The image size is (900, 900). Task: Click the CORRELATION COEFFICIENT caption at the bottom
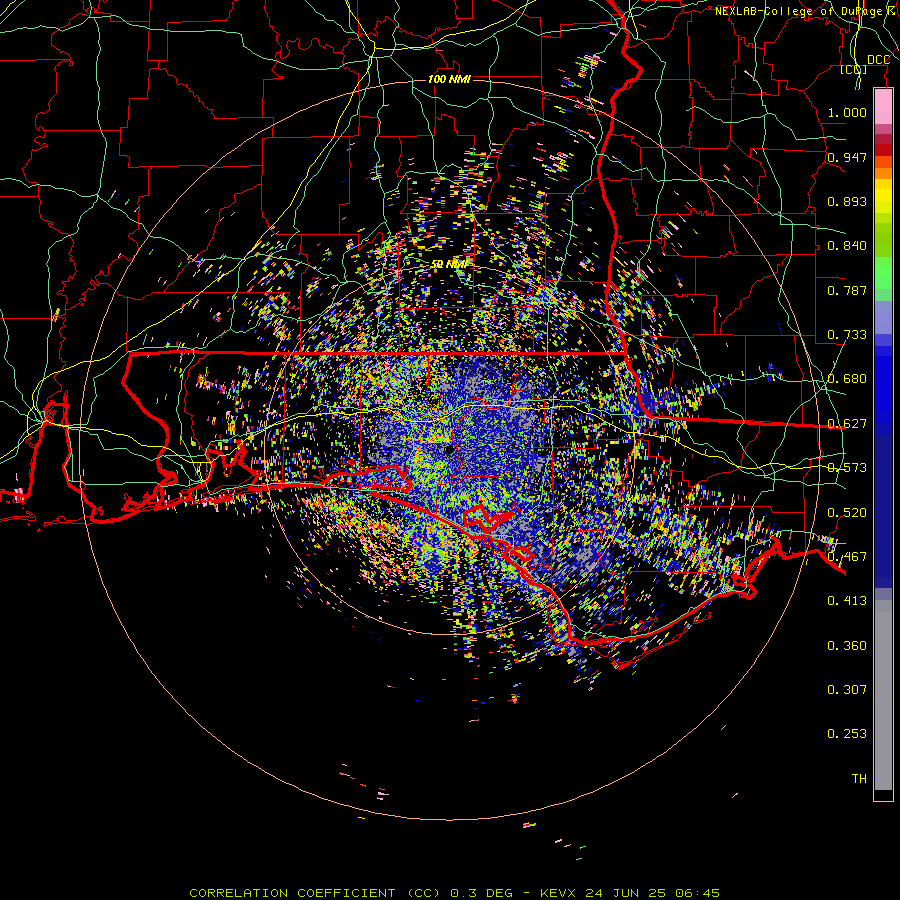(454, 893)
